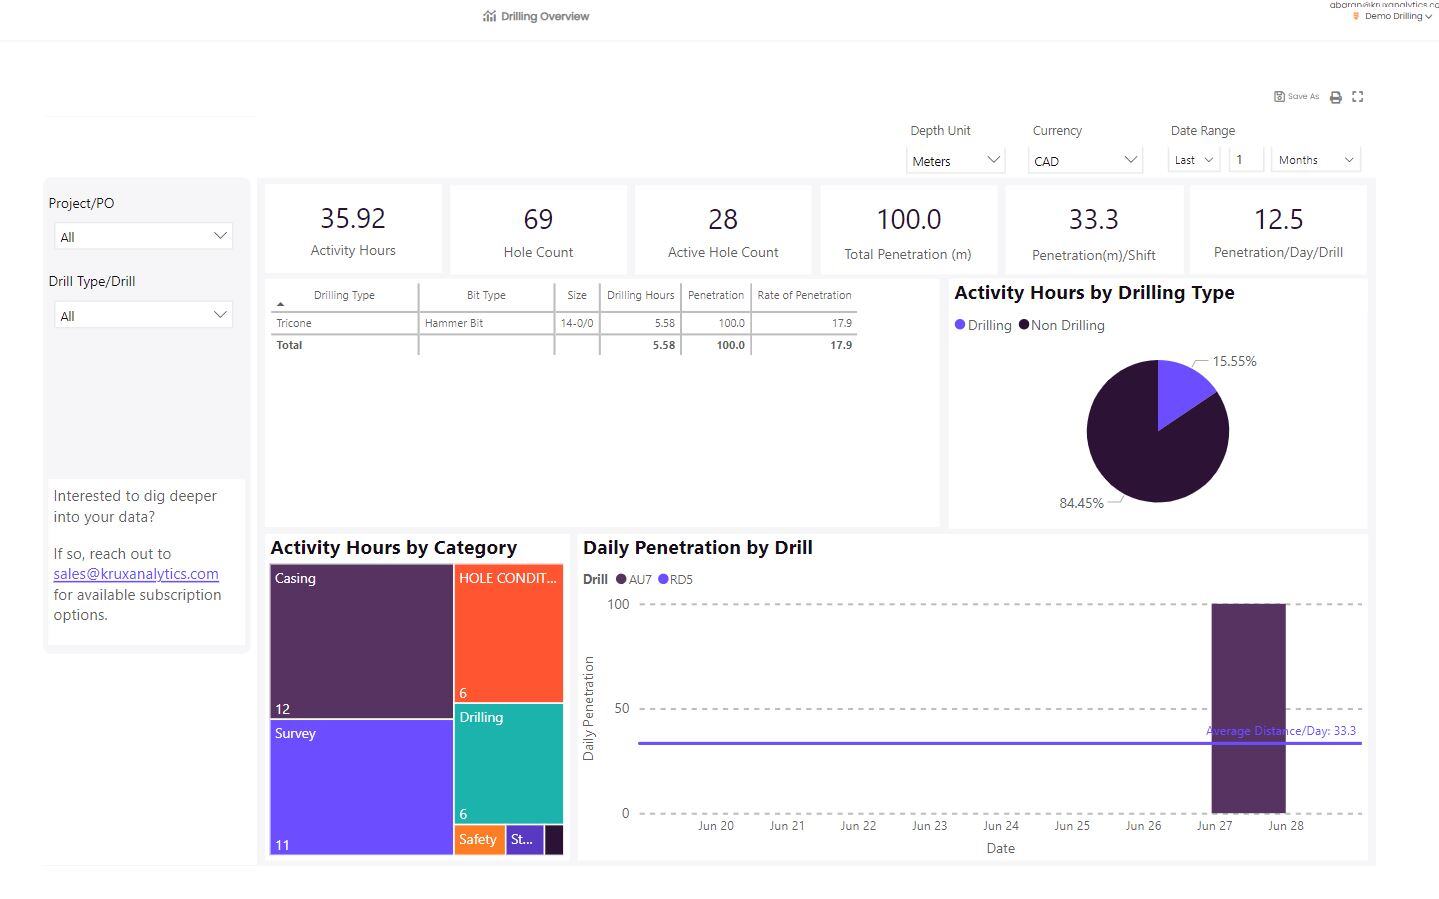Screen dimensions: 1439x899
Task: Toggle the AU7 drill legend entry
Action: tap(634, 579)
